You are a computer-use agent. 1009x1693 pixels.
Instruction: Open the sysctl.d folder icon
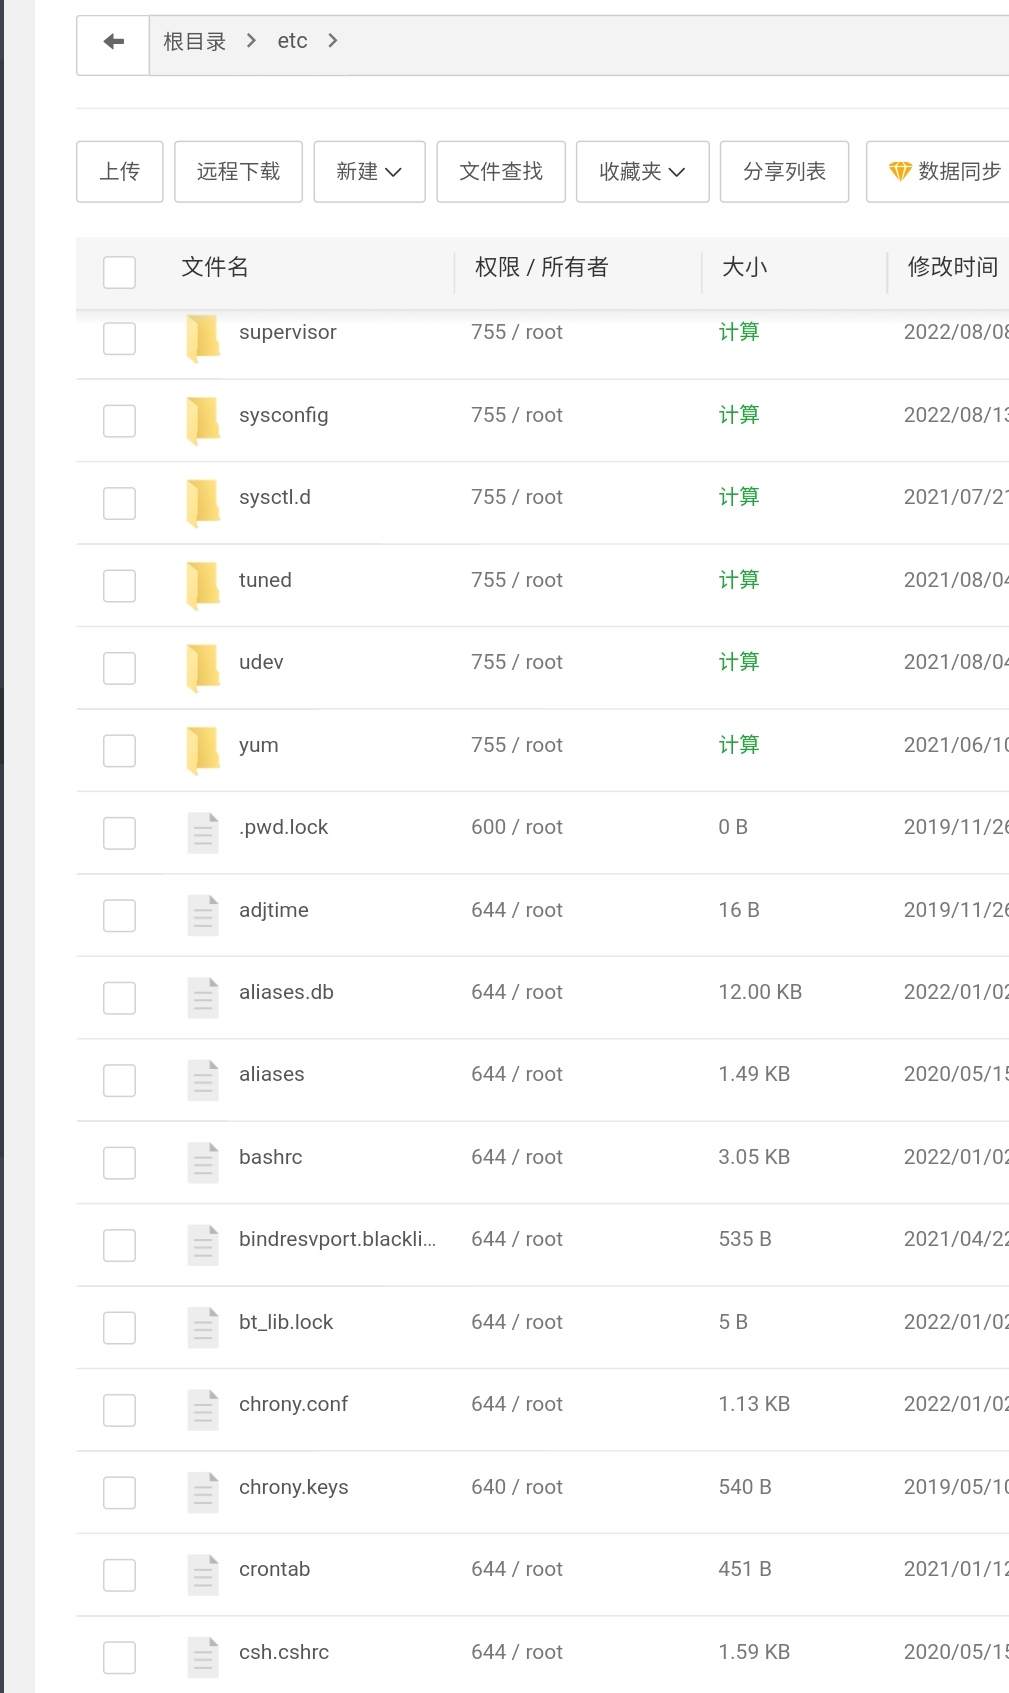click(203, 502)
